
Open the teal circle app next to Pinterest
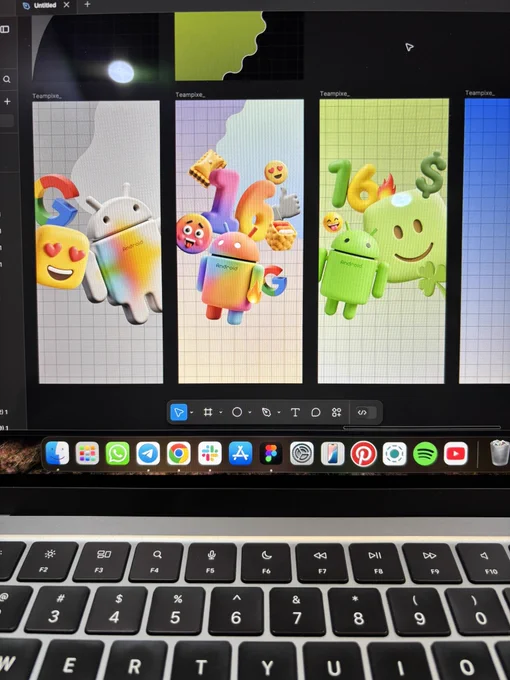click(x=395, y=454)
